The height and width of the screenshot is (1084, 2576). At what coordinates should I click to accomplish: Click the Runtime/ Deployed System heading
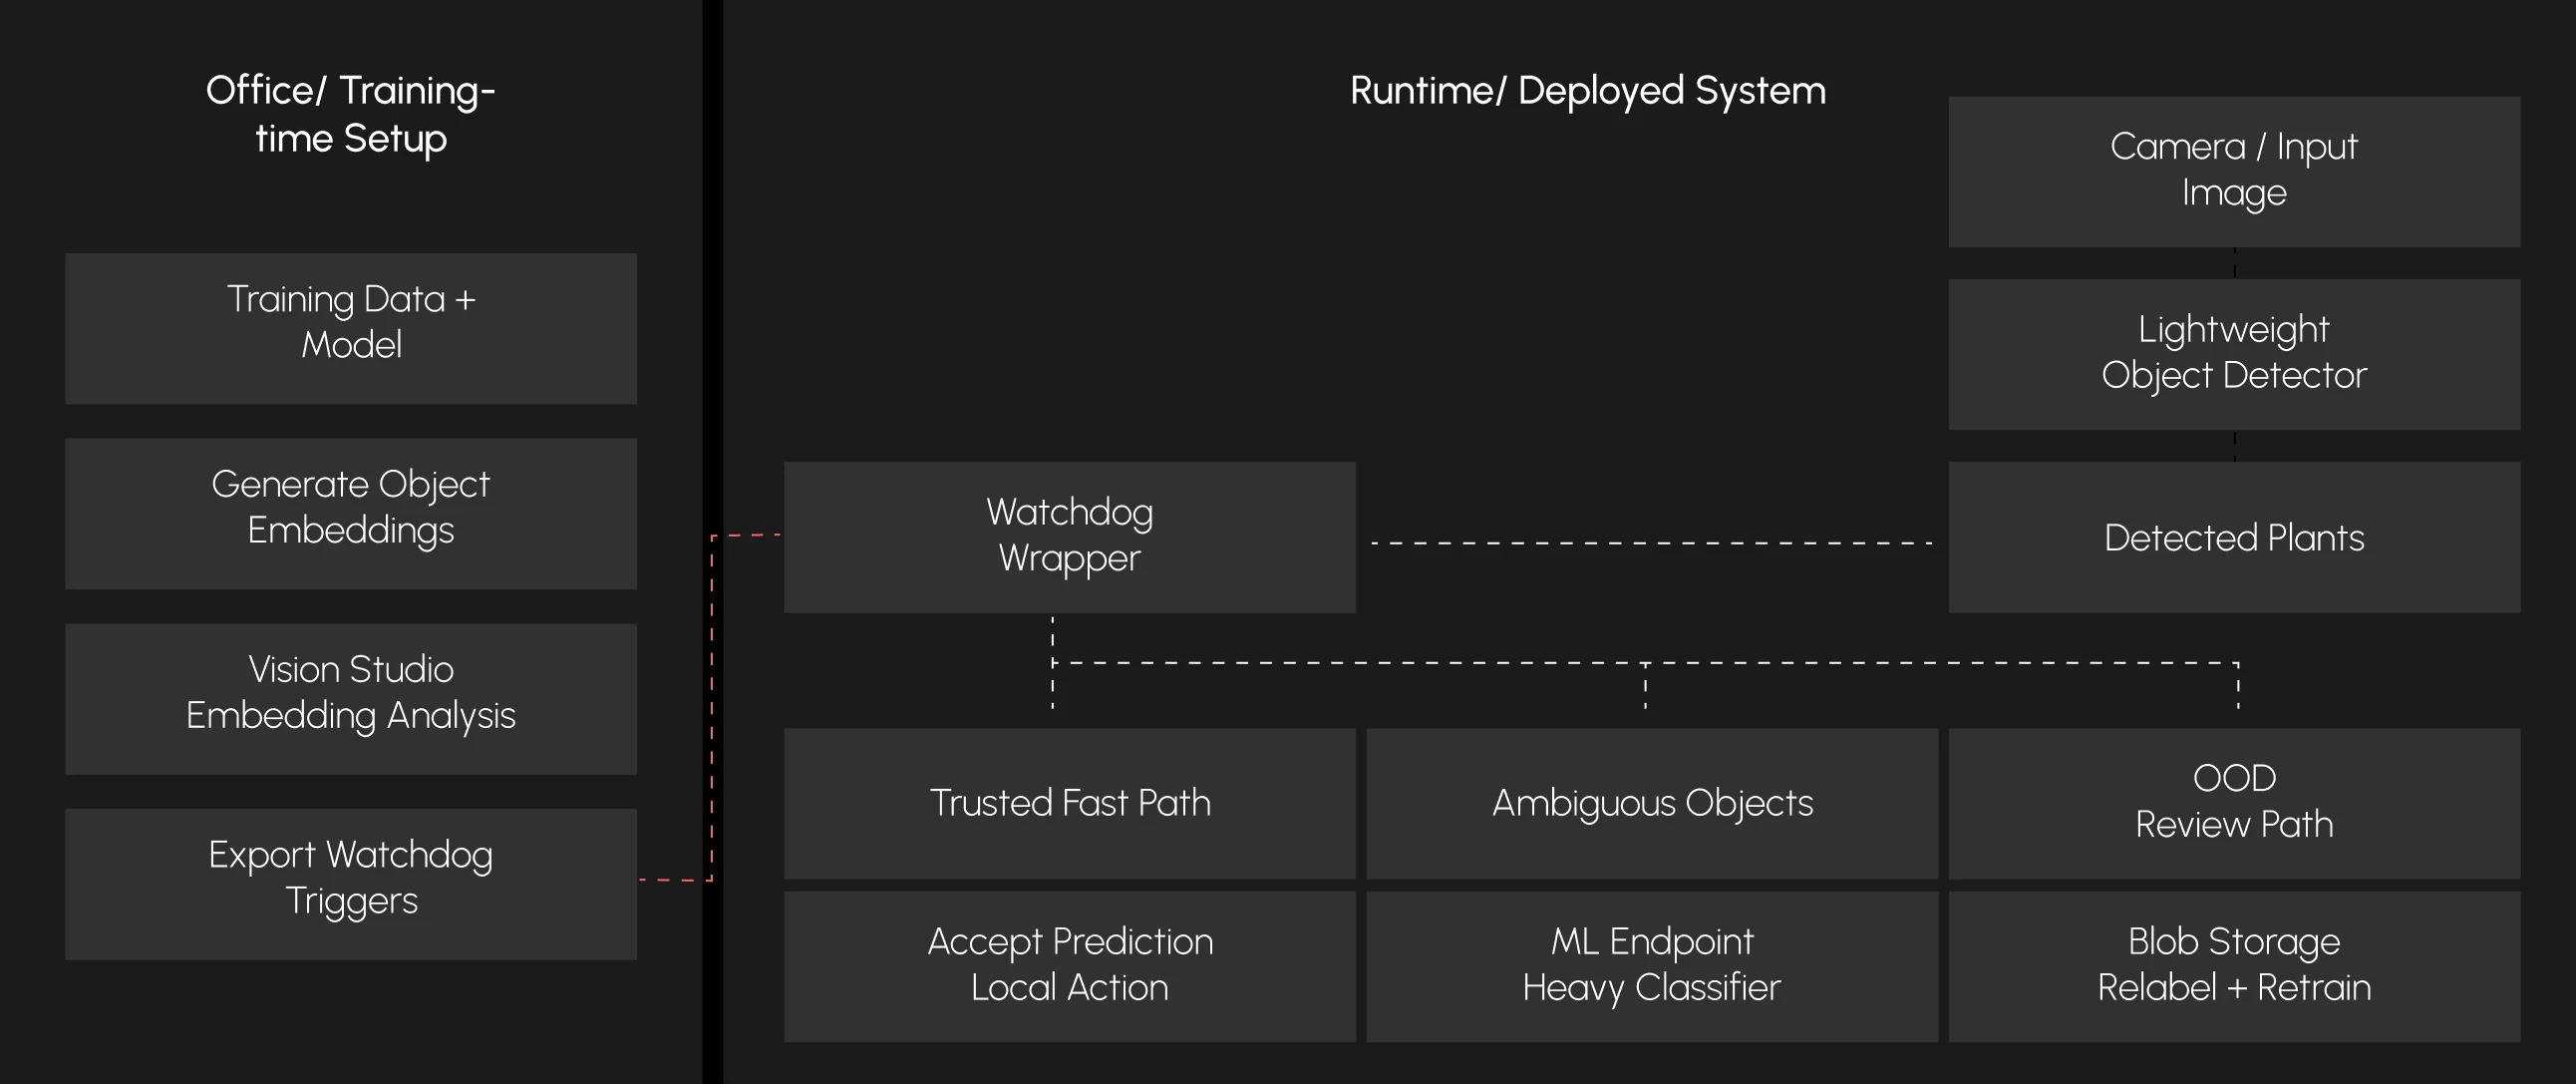point(1588,91)
